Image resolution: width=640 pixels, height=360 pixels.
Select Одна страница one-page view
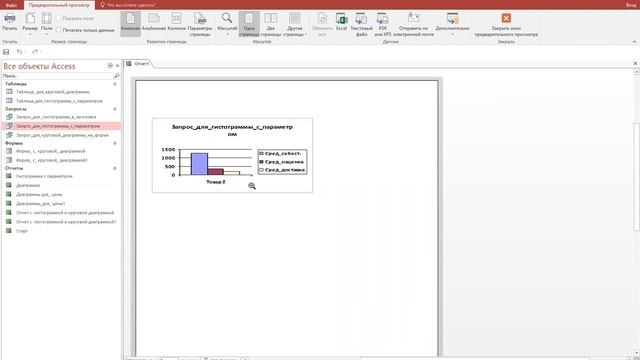coord(249,24)
